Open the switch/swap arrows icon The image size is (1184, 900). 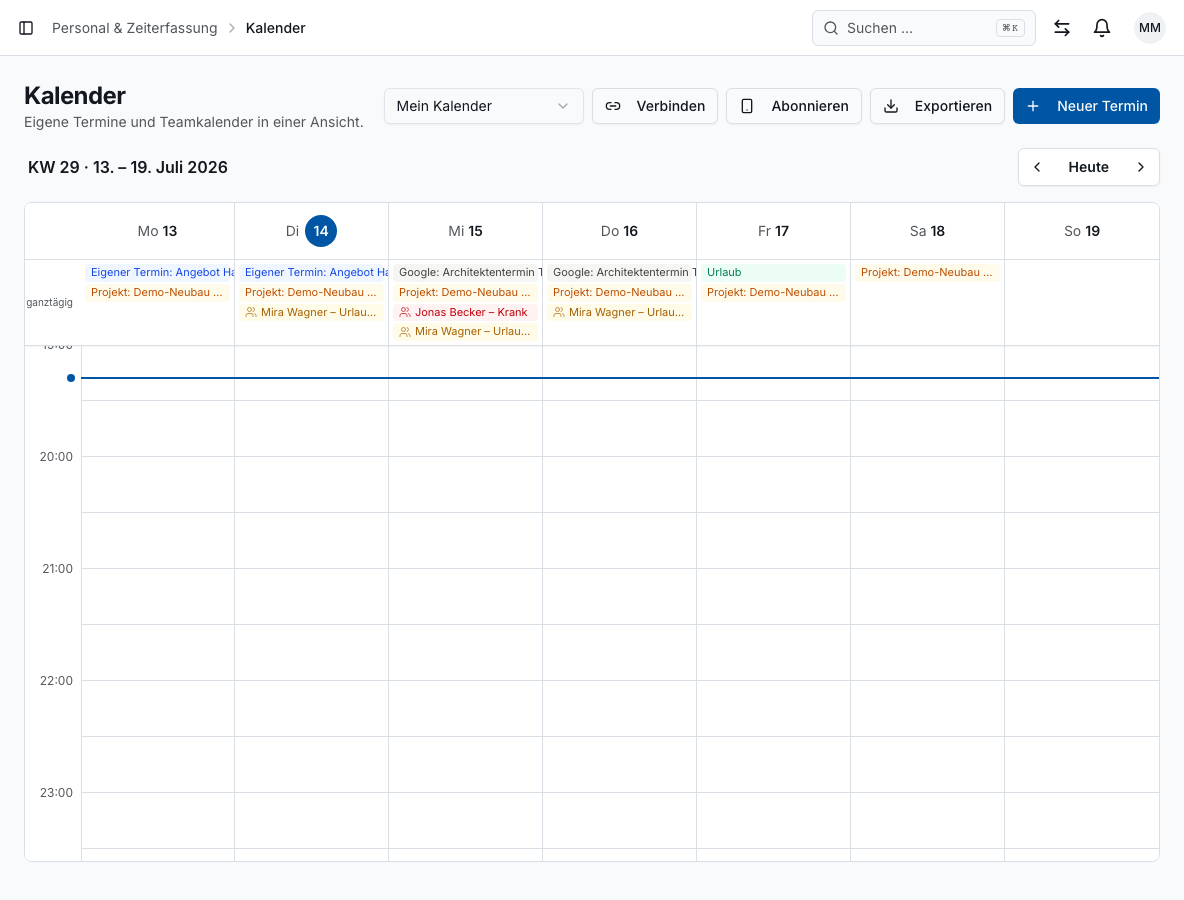click(x=1062, y=28)
